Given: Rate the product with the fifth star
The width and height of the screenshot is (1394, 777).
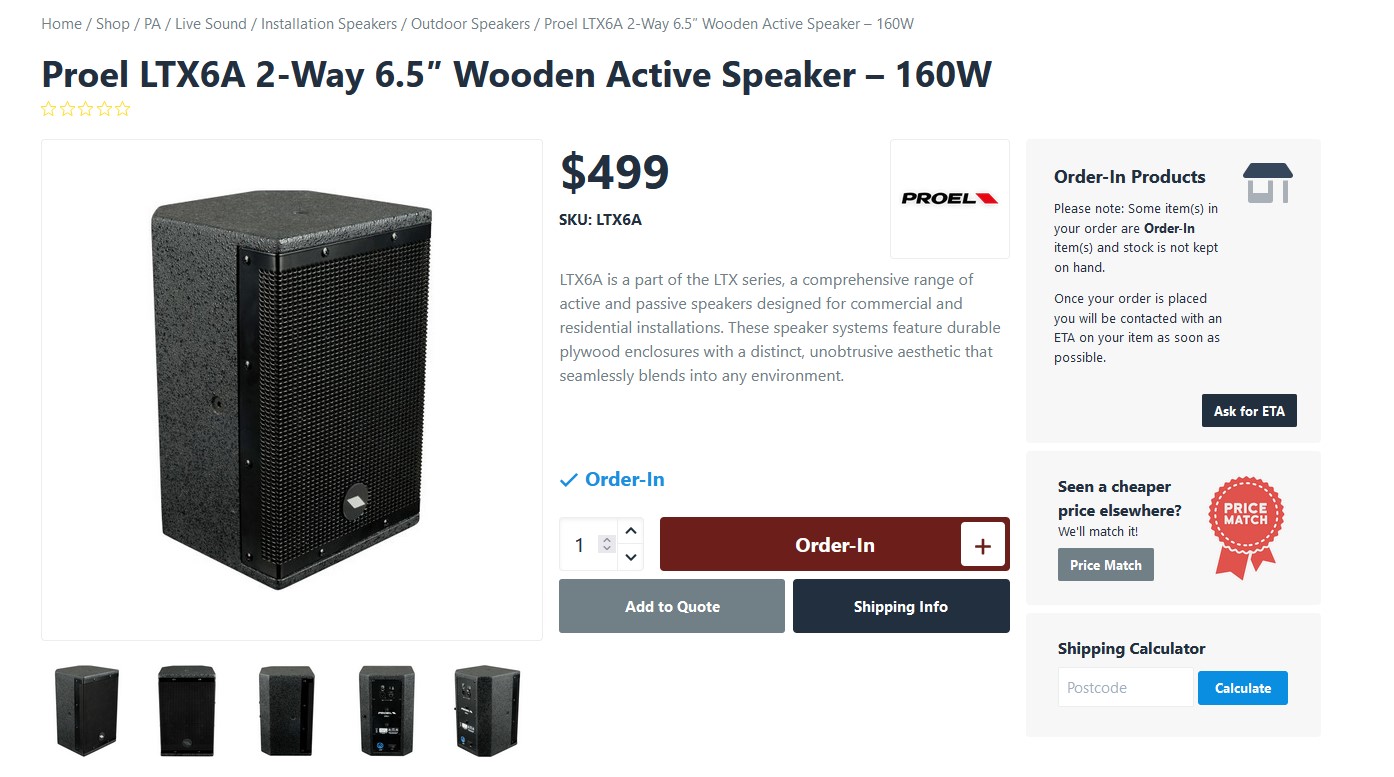Looking at the screenshot, I should [123, 109].
